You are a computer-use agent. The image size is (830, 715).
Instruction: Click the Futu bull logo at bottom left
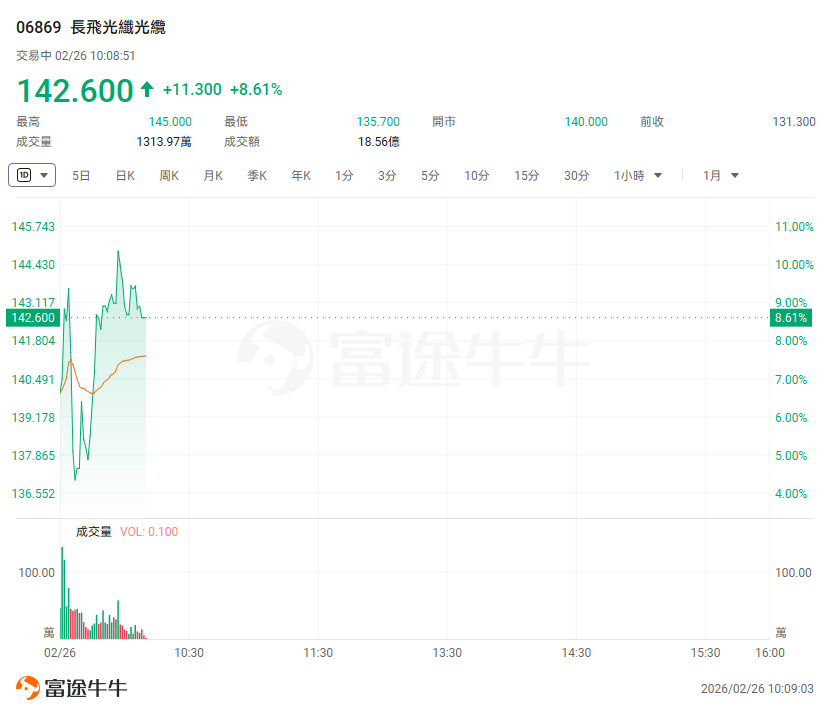pyautogui.click(x=28, y=688)
